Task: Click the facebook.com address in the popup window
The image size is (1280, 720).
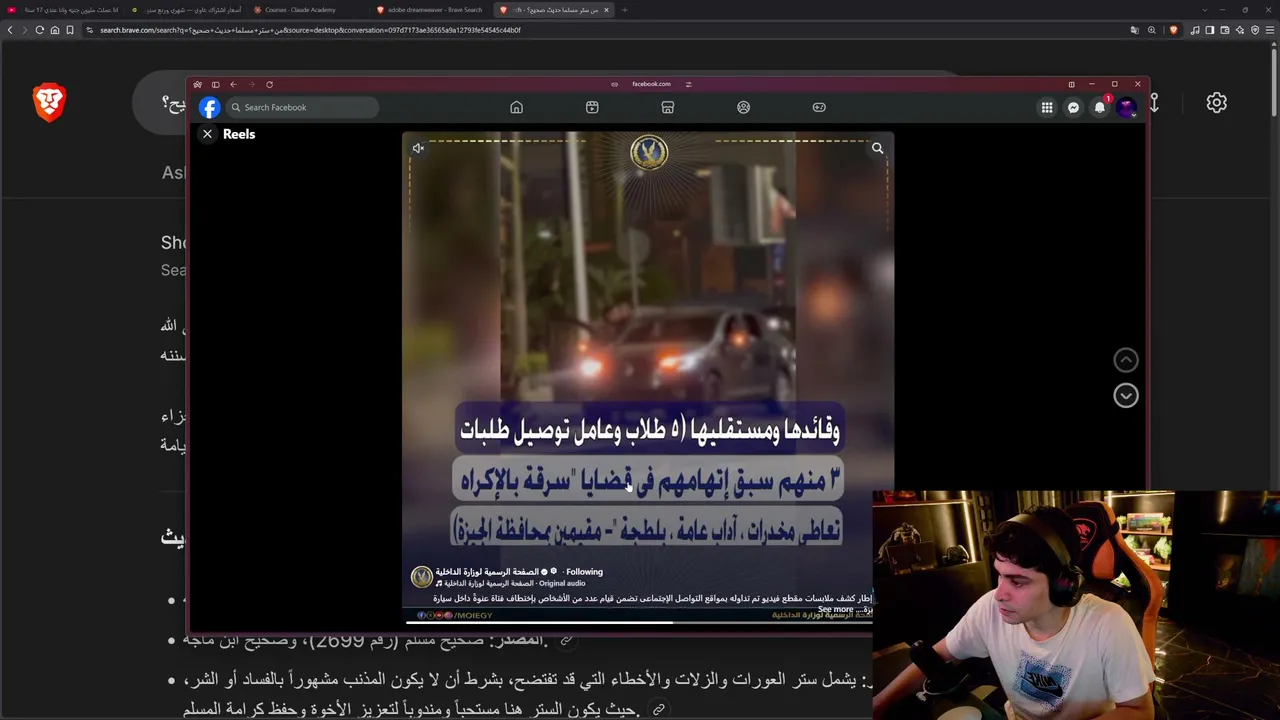Action: pos(651,84)
